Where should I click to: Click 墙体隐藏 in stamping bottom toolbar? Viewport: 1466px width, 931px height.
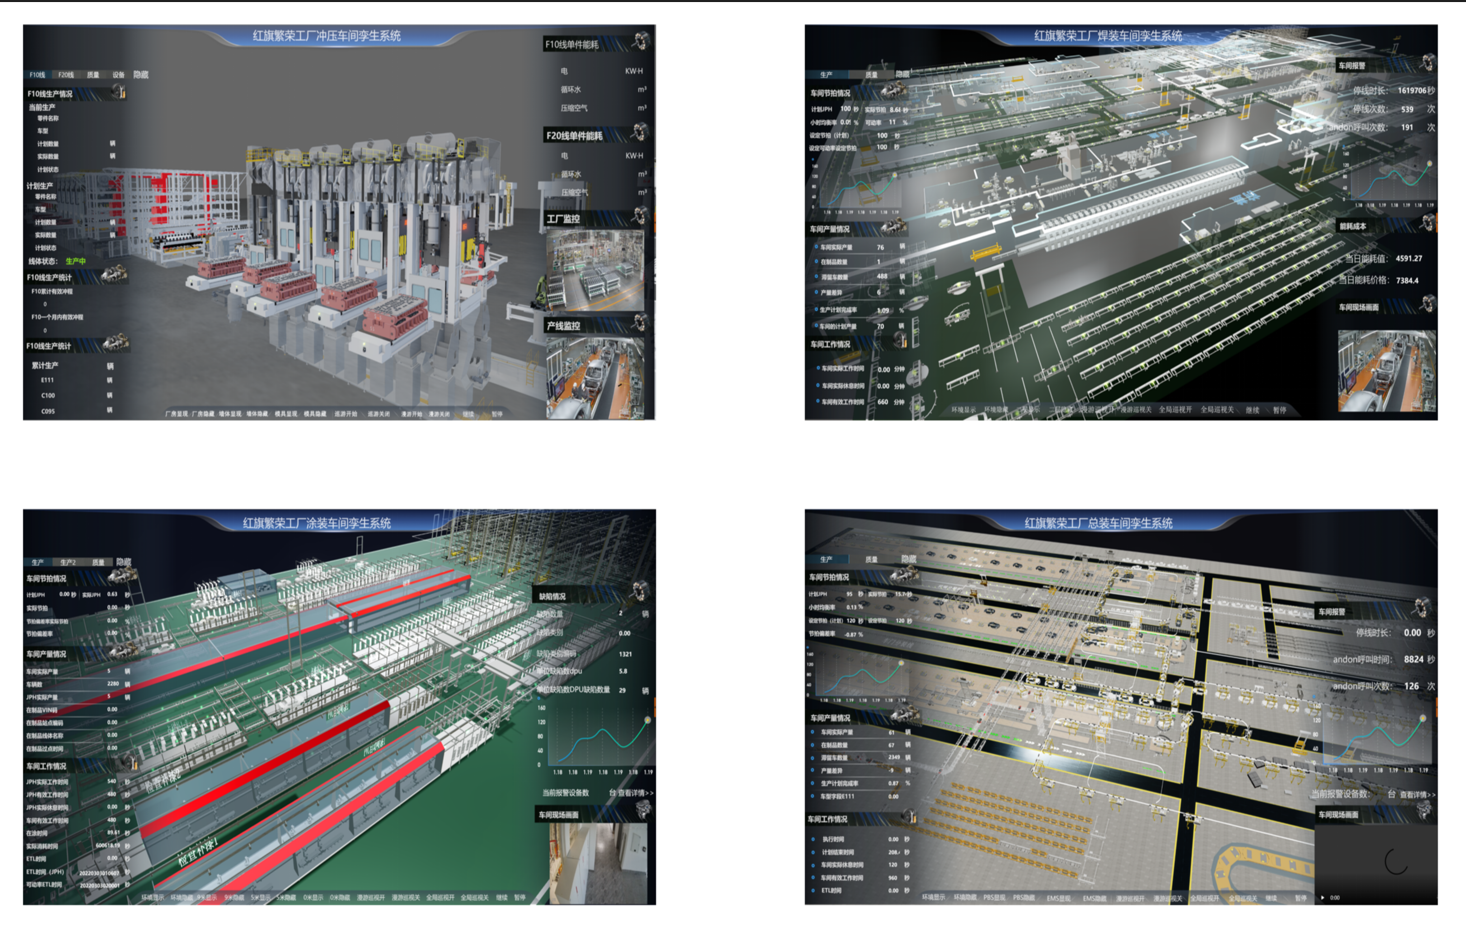coord(257,413)
